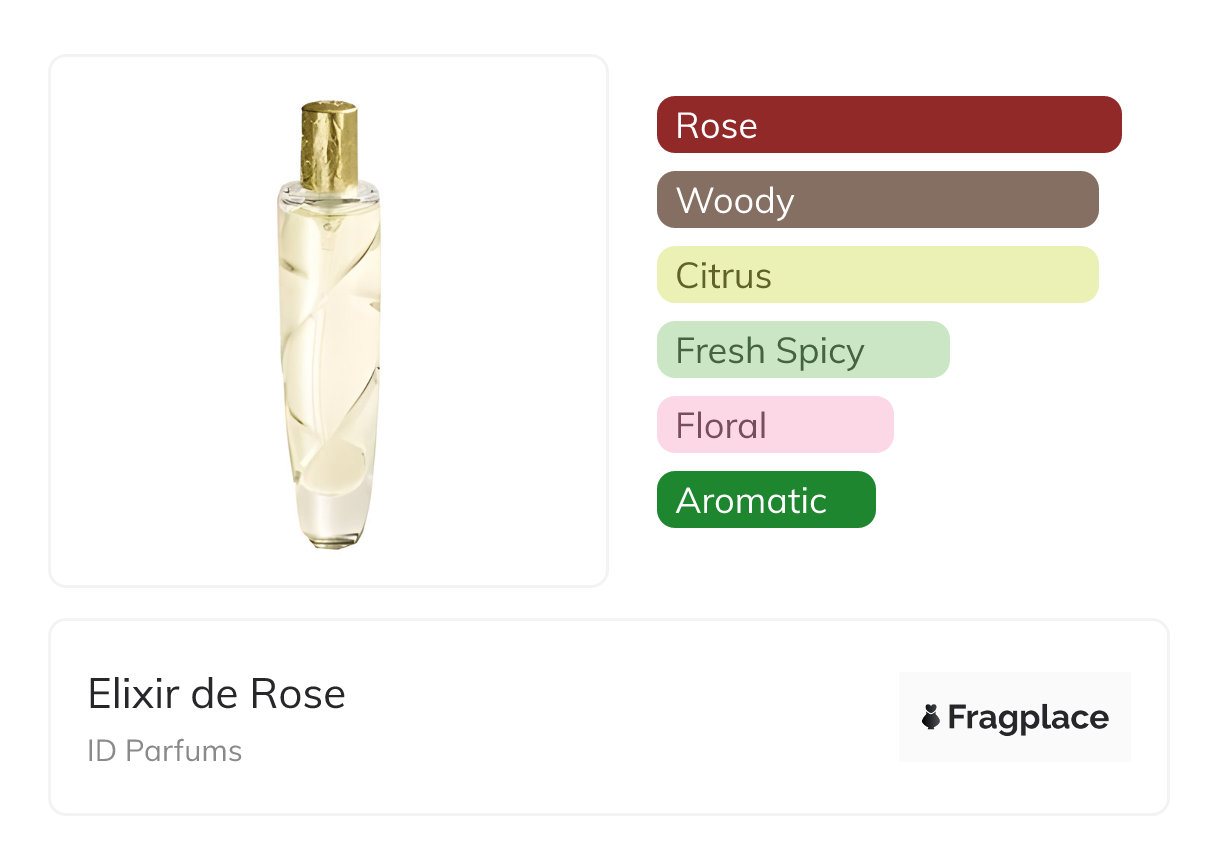Click the gold cap of the perfume bottle

tap(329, 145)
